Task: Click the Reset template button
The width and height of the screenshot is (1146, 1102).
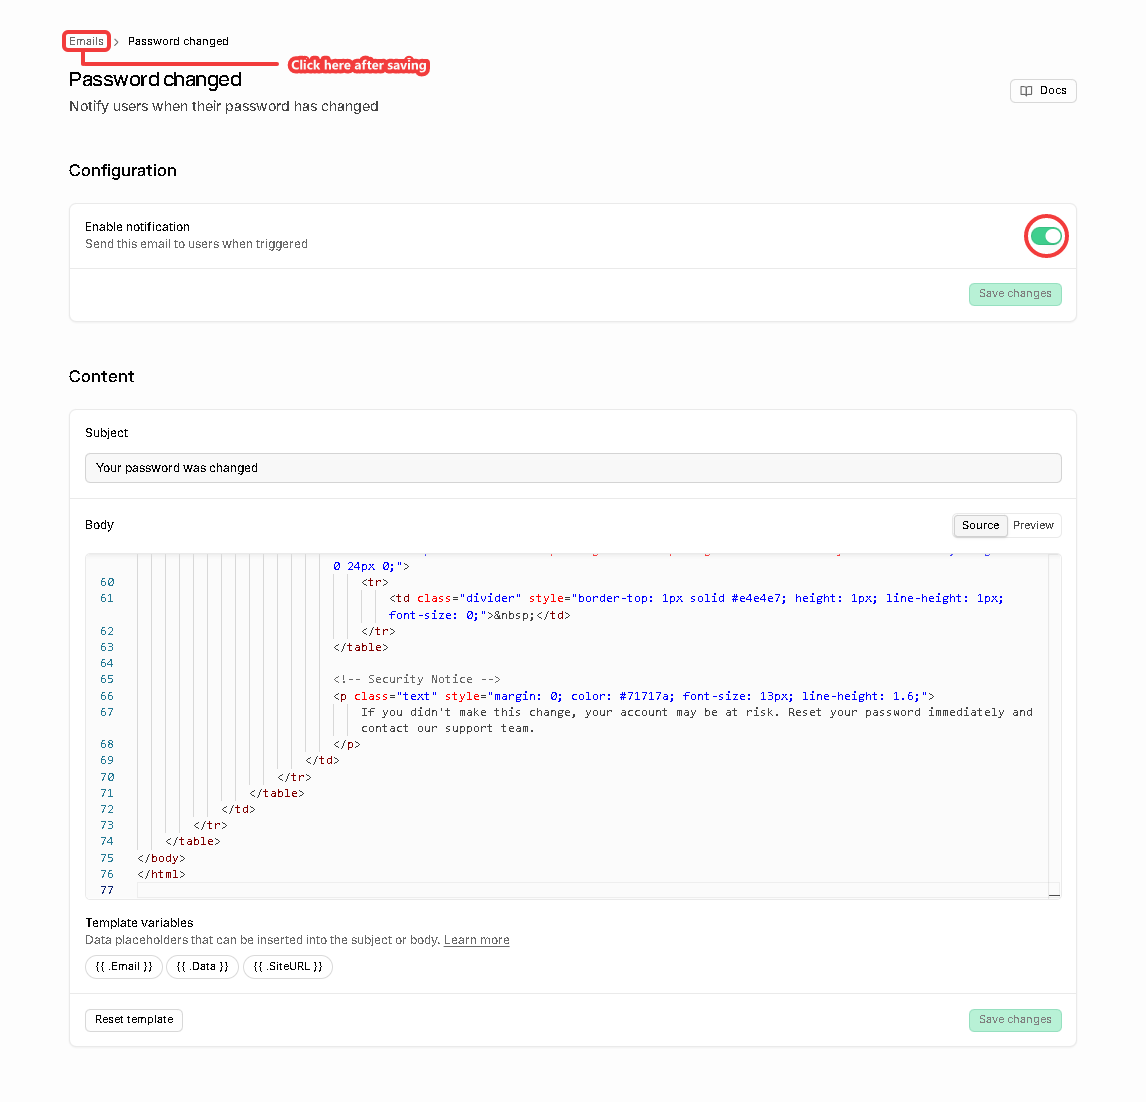Action: [134, 1019]
